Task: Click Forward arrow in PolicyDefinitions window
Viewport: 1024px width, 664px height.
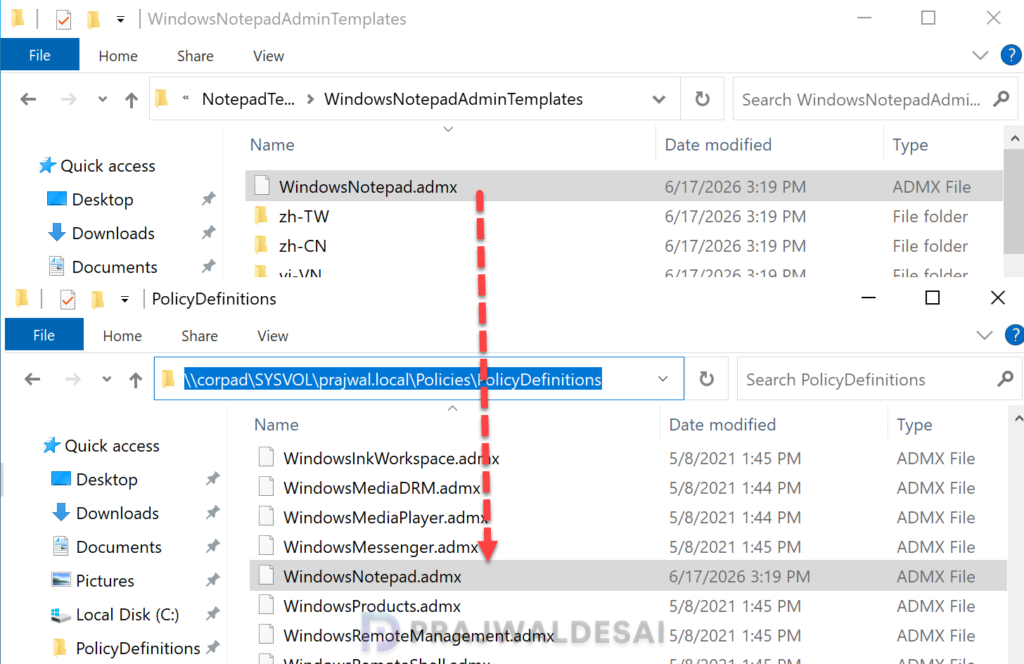Action: (72, 379)
